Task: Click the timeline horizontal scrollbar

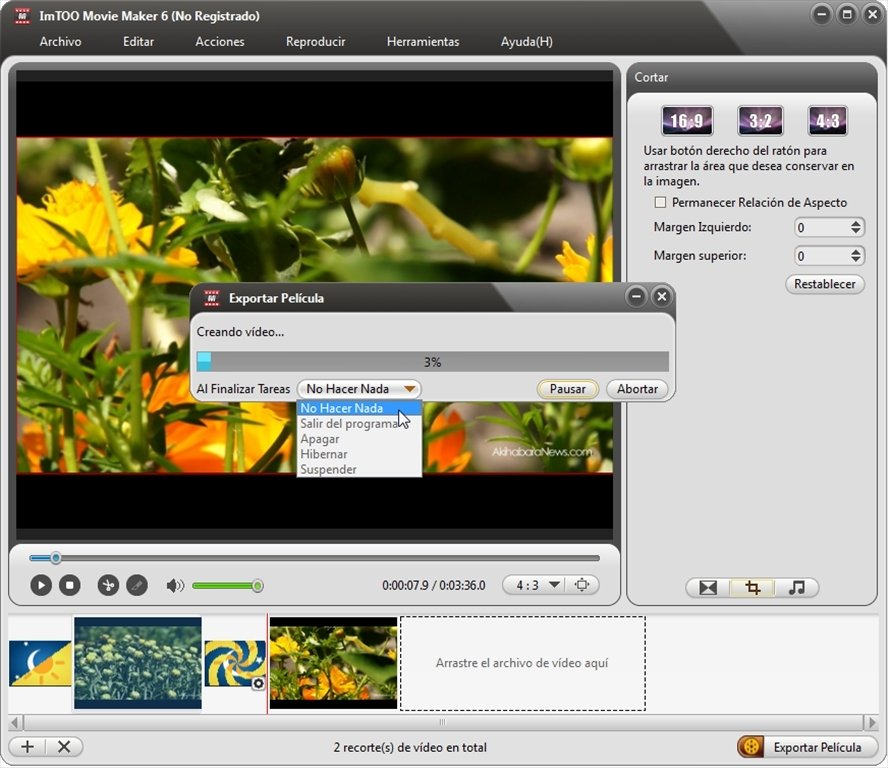Action: click(443, 722)
